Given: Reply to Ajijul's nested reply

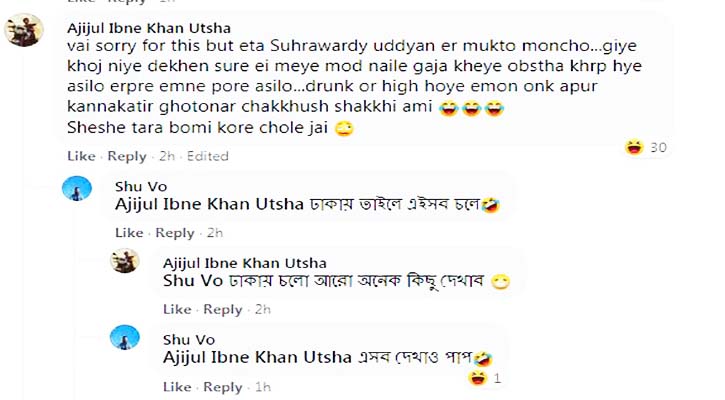Looking at the screenshot, I should point(222,309).
